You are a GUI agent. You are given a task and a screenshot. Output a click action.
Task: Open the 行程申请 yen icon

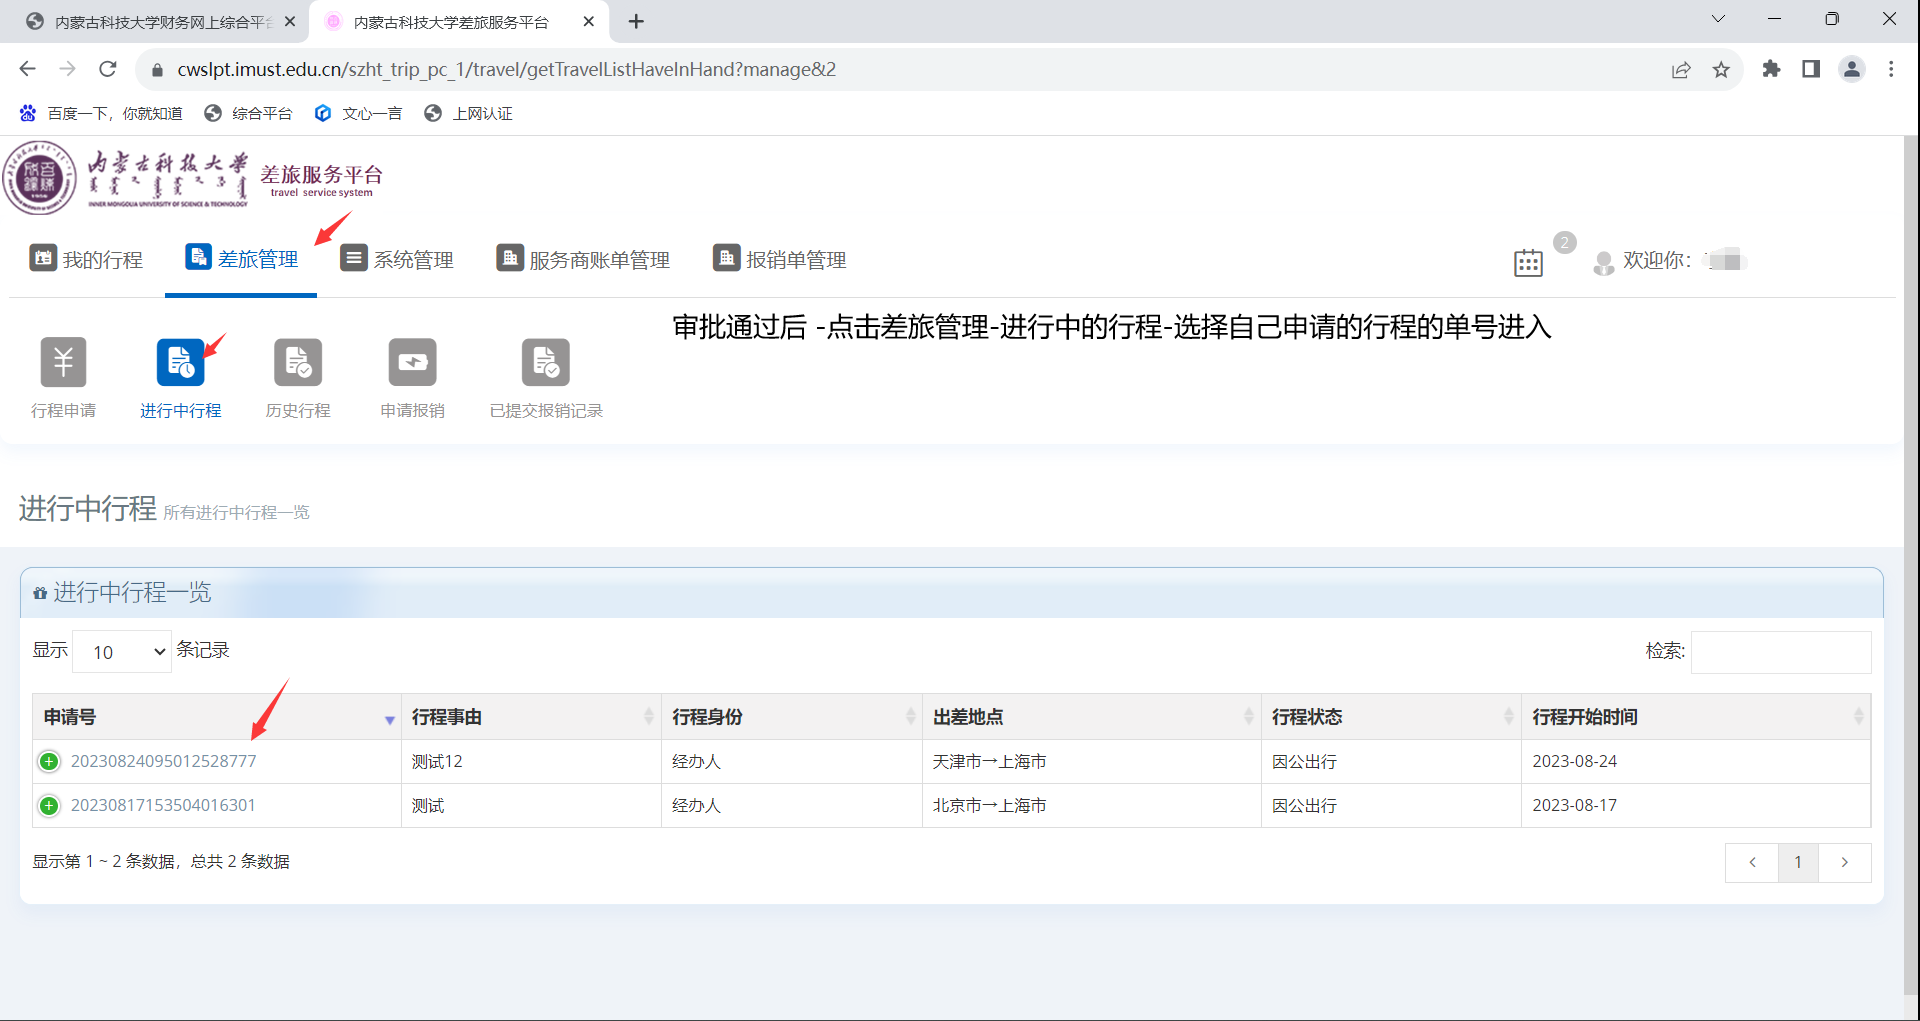[63, 362]
